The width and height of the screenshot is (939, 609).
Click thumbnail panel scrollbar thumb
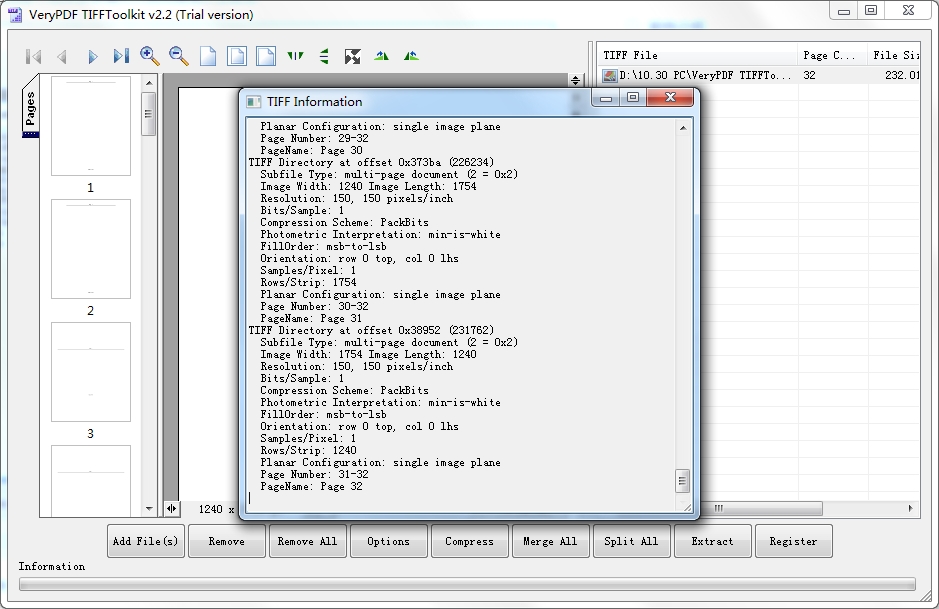[x=149, y=114]
